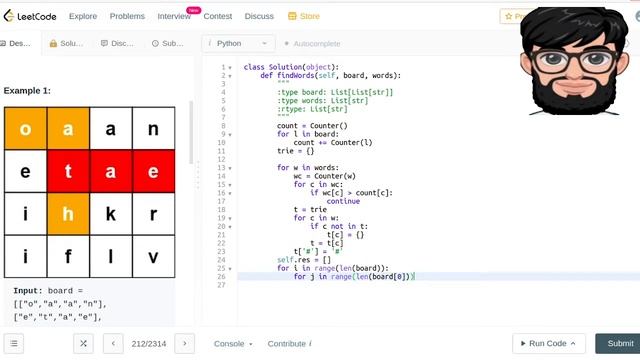Click 'self.res = []' on line 24
Screen dimensions: 640x360
304,260
